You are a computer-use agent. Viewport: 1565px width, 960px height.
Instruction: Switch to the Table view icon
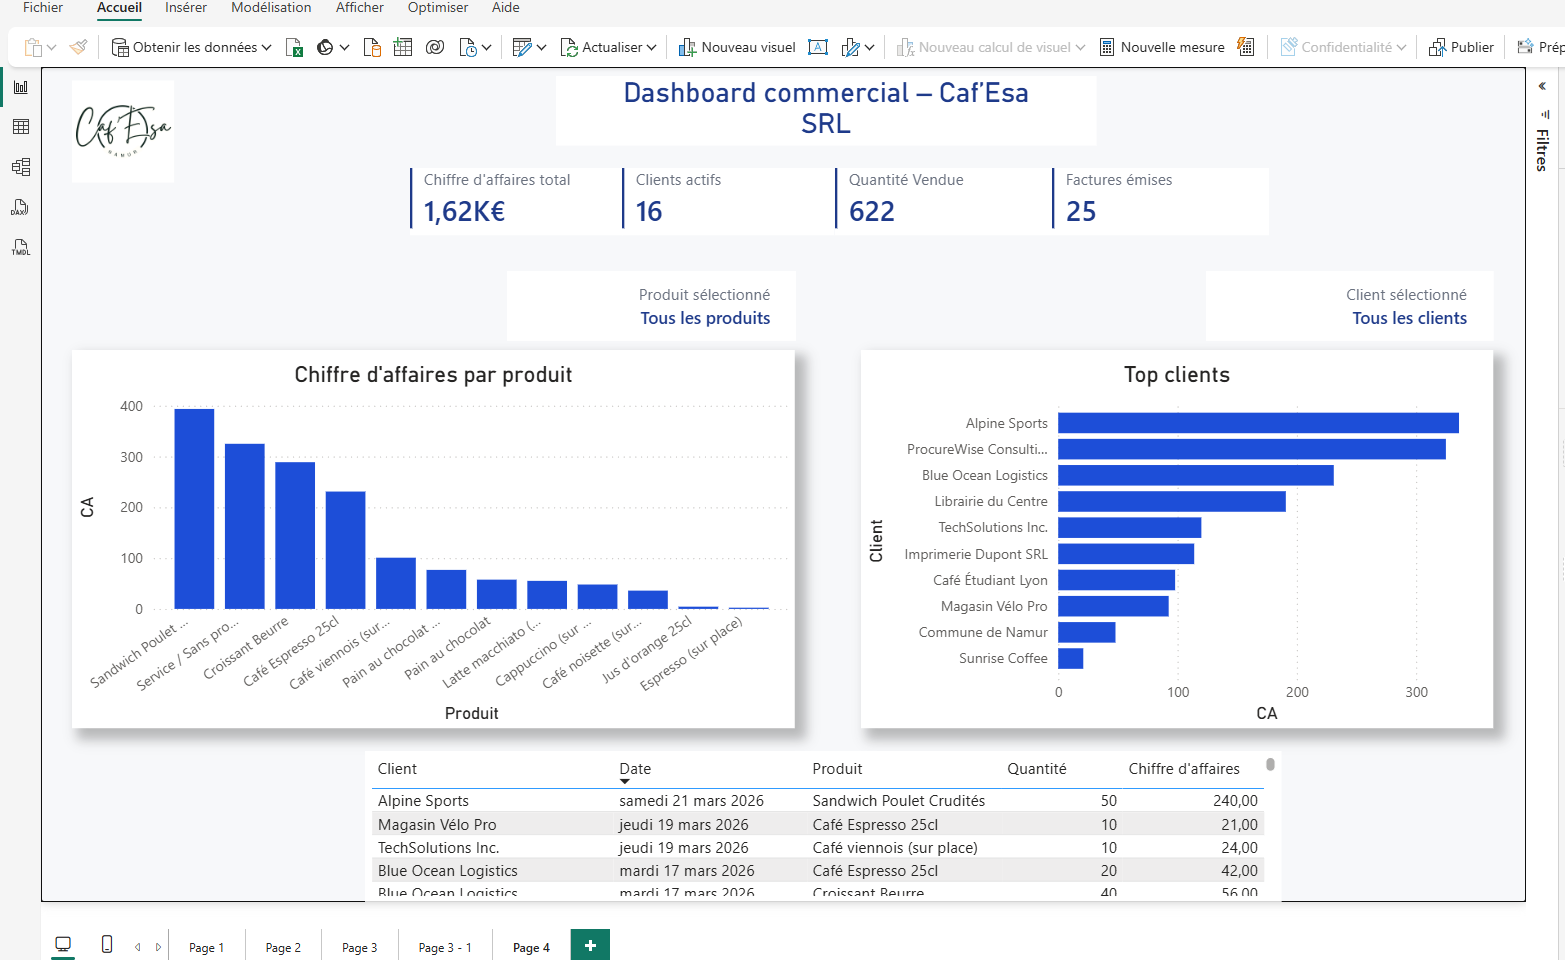pos(20,127)
